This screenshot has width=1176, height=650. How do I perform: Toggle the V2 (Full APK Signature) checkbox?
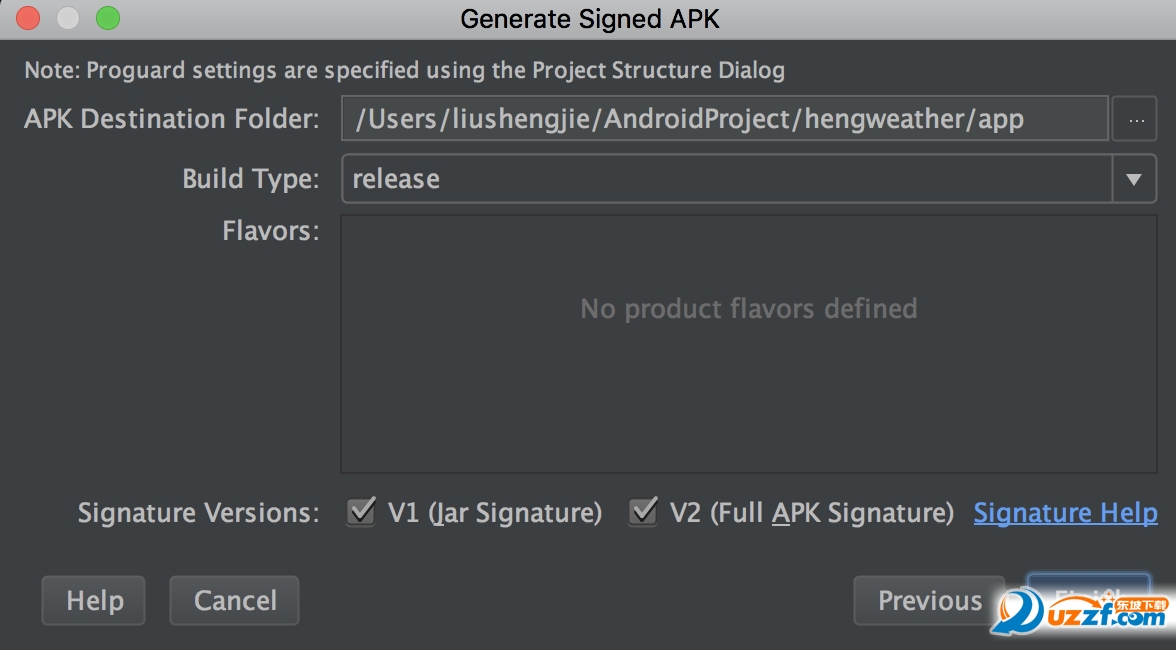point(643,513)
